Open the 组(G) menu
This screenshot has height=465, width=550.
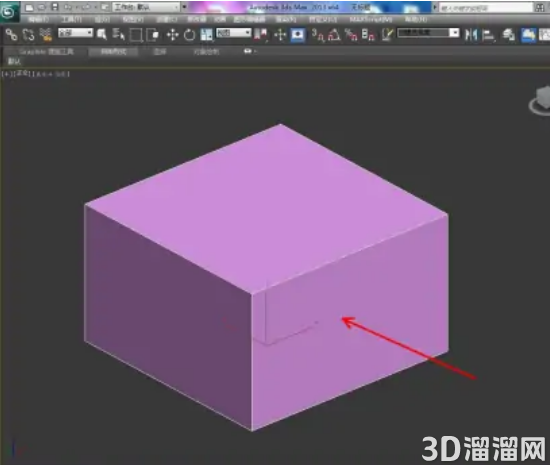(x=102, y=19)
